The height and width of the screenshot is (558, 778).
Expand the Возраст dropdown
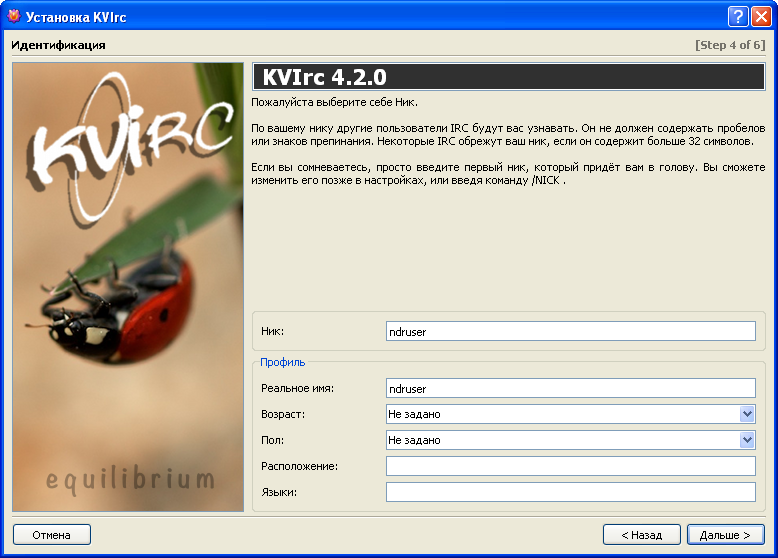point(746,414)
